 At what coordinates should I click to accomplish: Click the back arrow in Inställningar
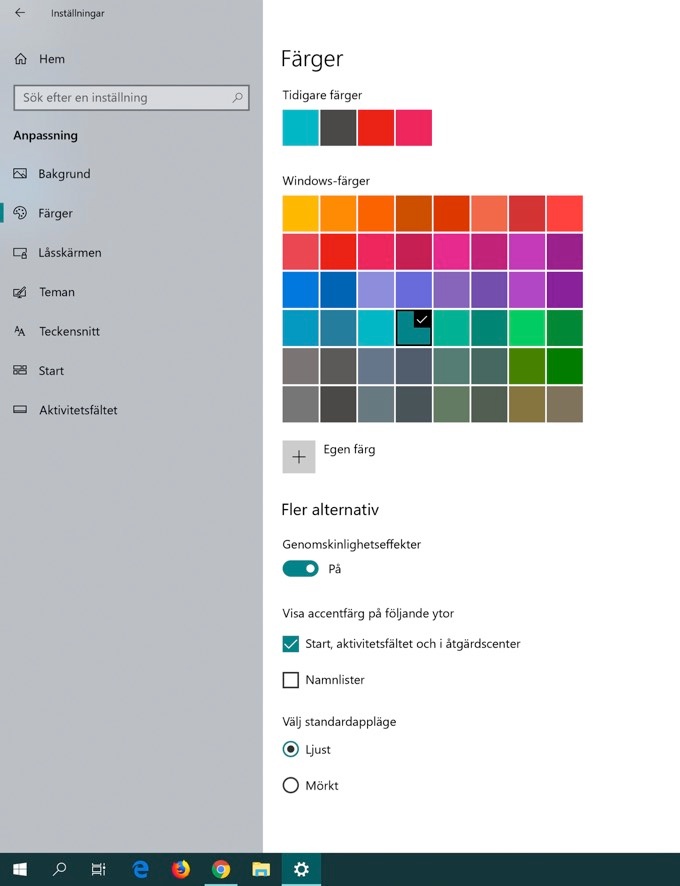pos(20,13)
